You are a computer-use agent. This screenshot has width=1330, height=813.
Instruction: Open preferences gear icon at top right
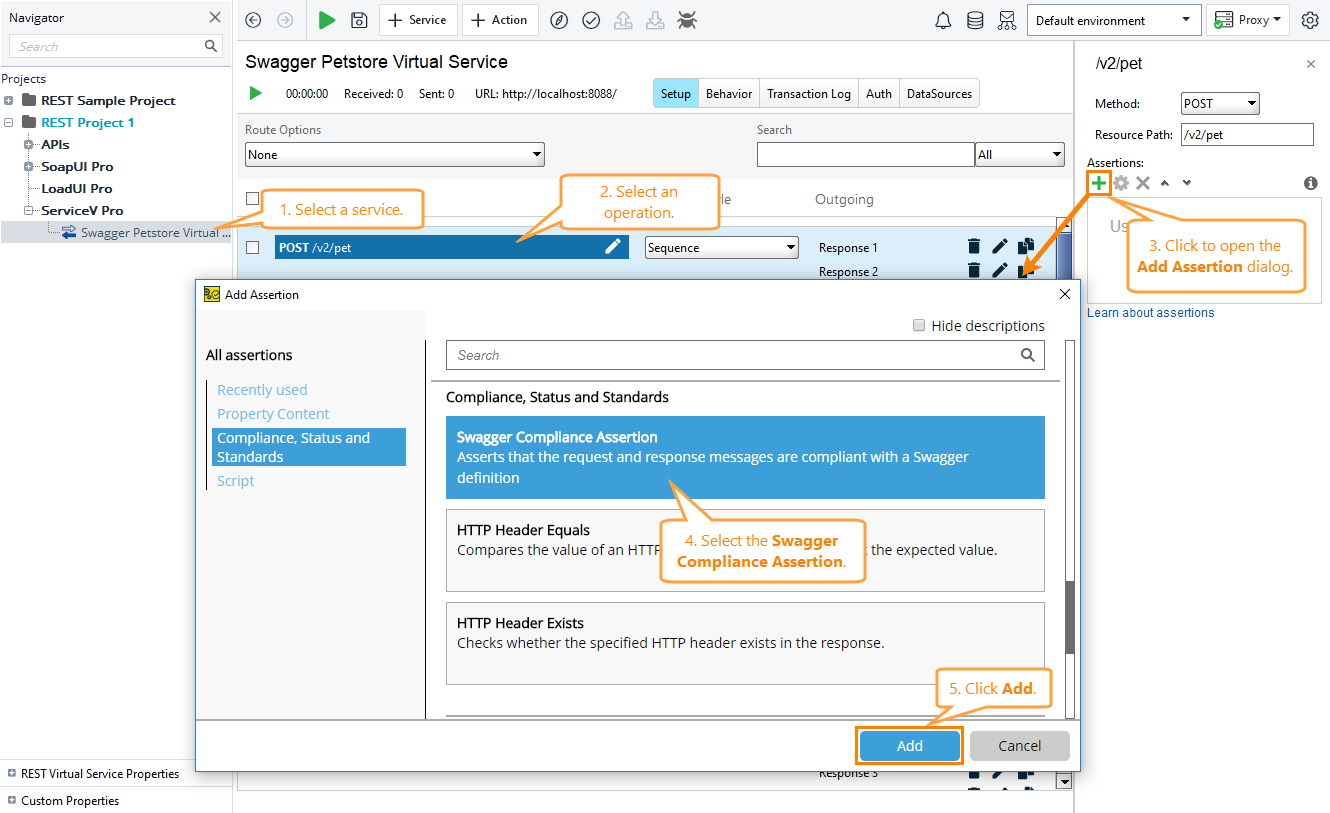(x=1310, y=20)
